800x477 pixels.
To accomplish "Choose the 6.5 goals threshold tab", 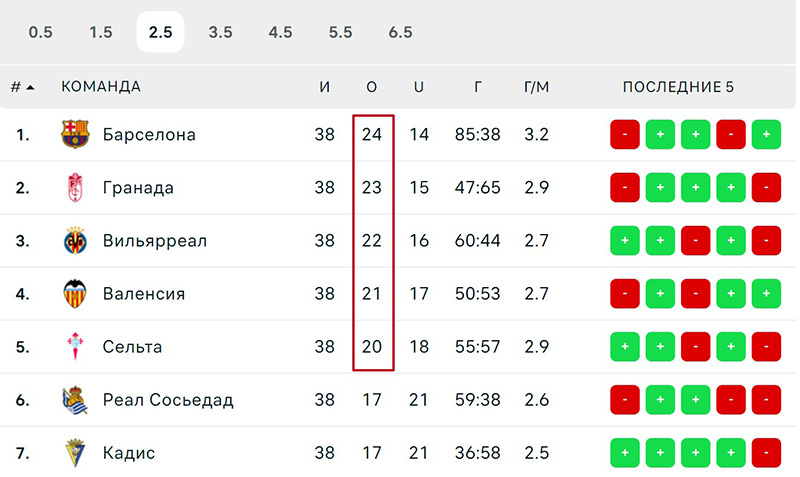I will coord(401,32).
